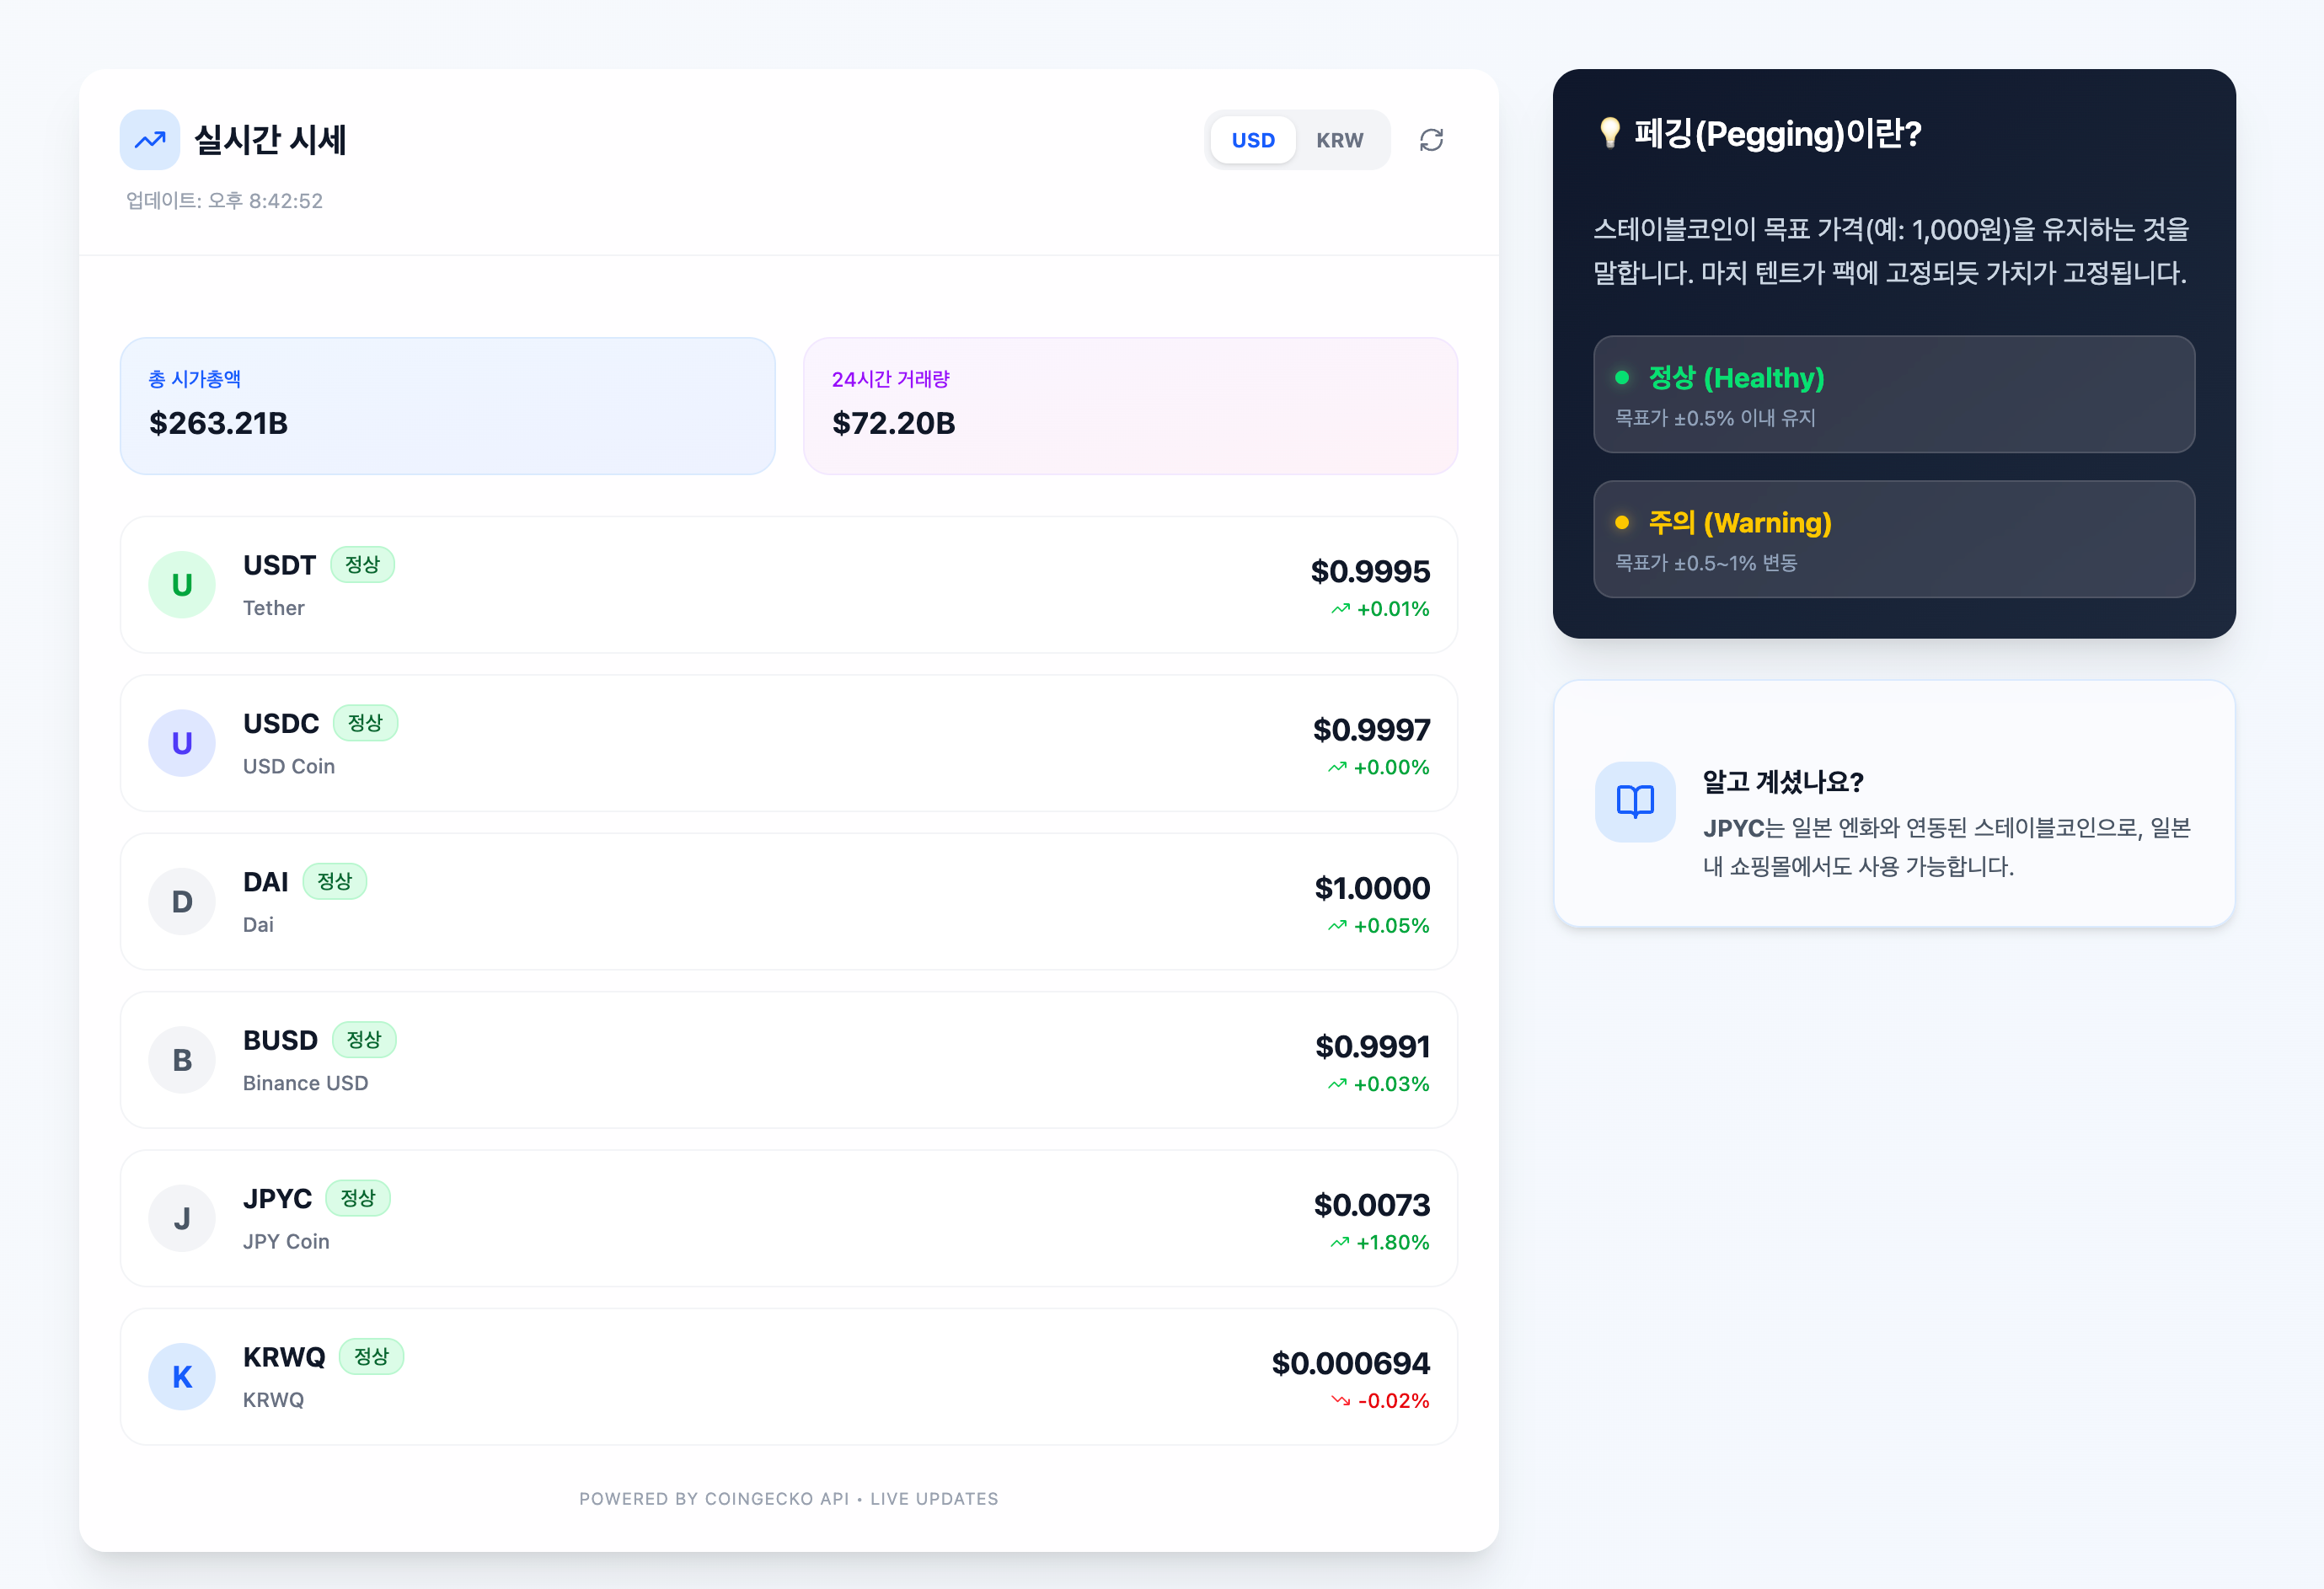Click the JPY Coin subtitle
Viewport: 2324px width, 1589px height.
(x=286, y=1241)
